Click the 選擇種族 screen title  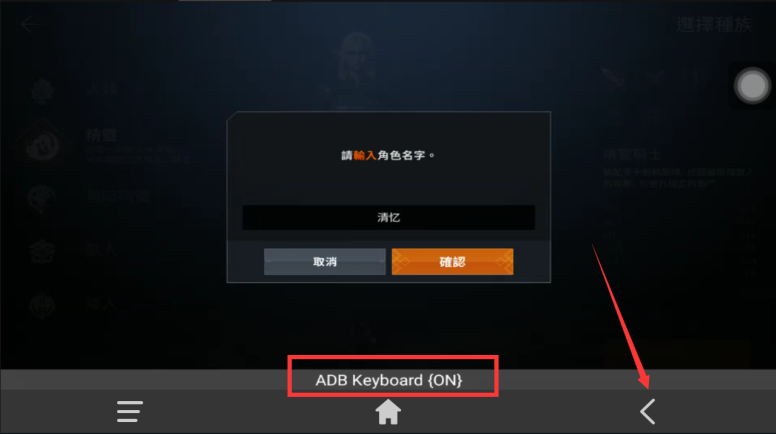tap(714, 24)
